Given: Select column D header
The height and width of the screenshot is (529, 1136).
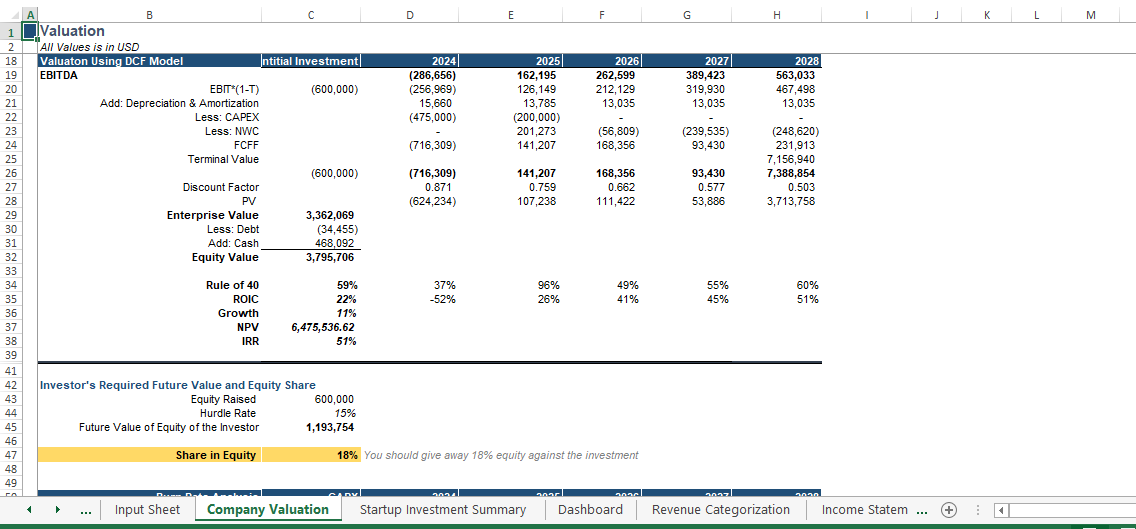Looking at the screenshot, I should tap(410, 15).
